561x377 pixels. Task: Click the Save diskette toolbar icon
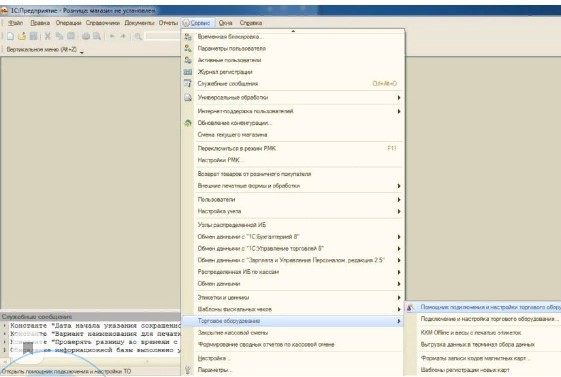click(x=34, y=36)
